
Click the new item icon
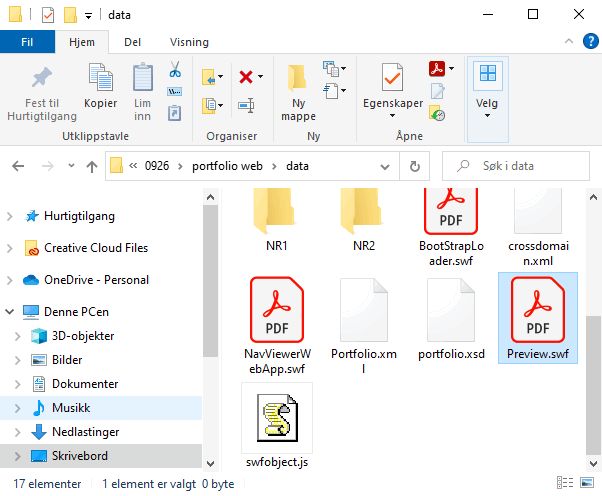point(331,69)
